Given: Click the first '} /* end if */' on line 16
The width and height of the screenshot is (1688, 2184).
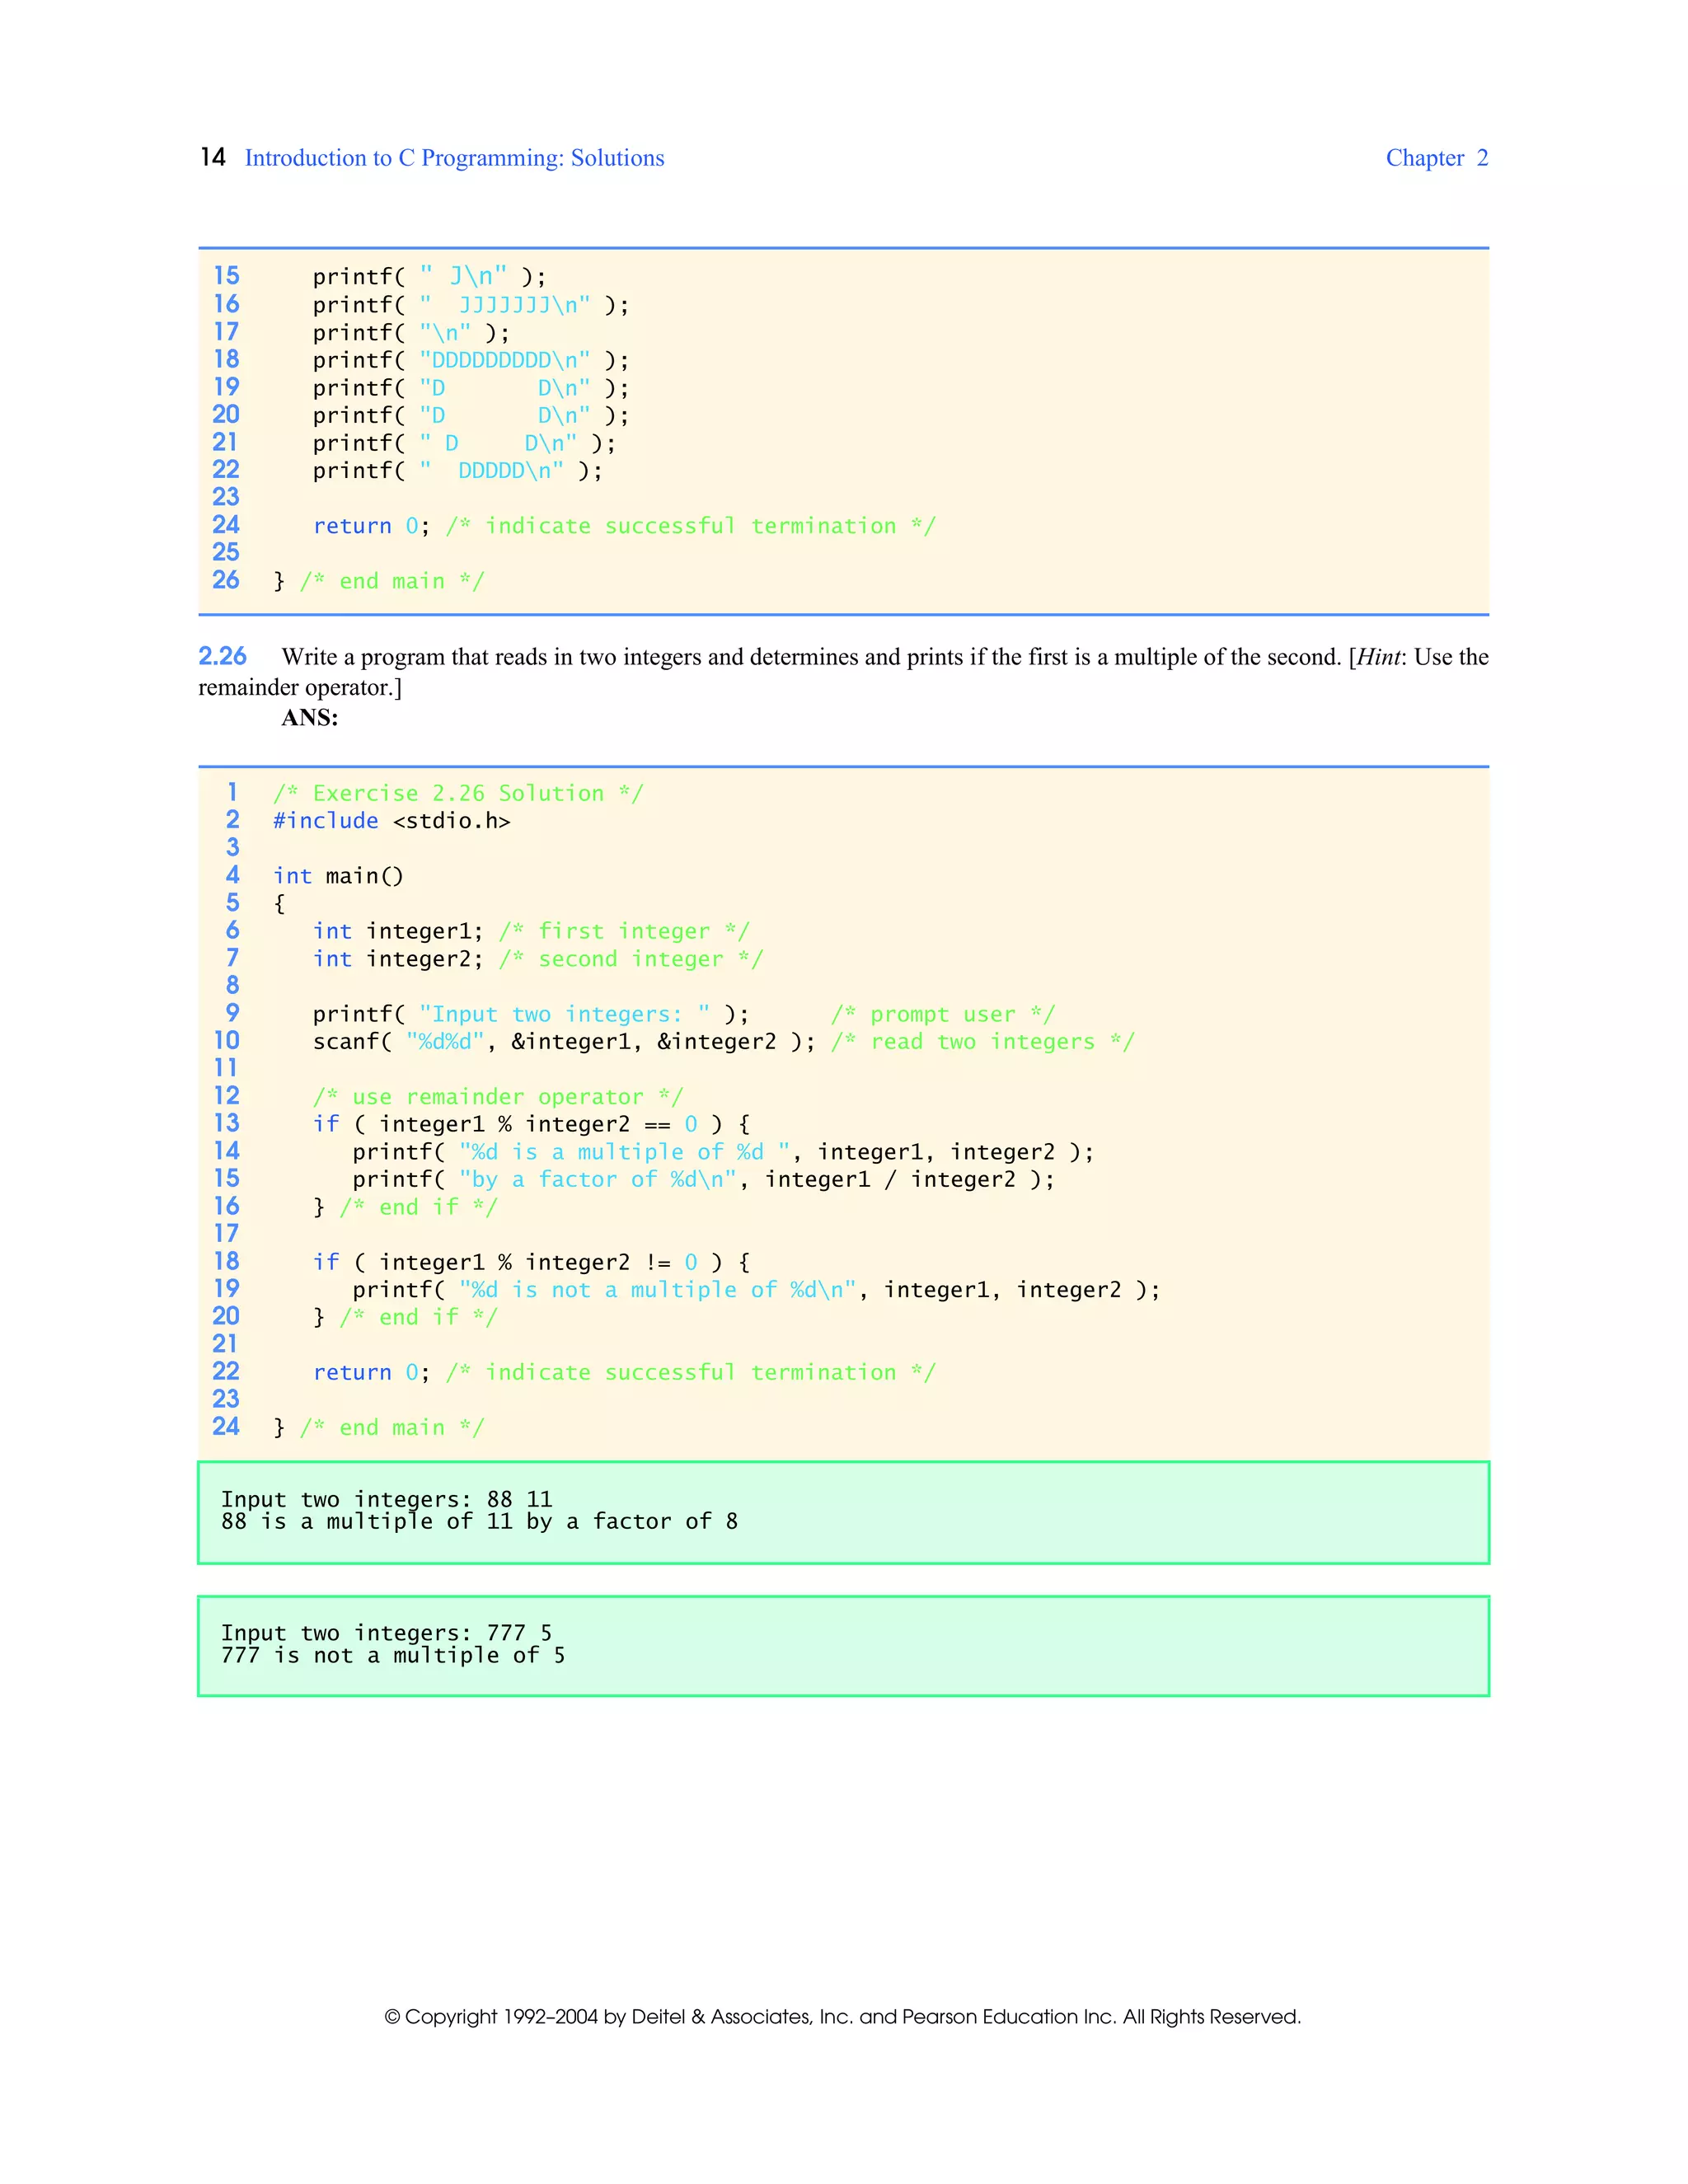Looking at the screenshot, I should click(x=405, y=1207).
